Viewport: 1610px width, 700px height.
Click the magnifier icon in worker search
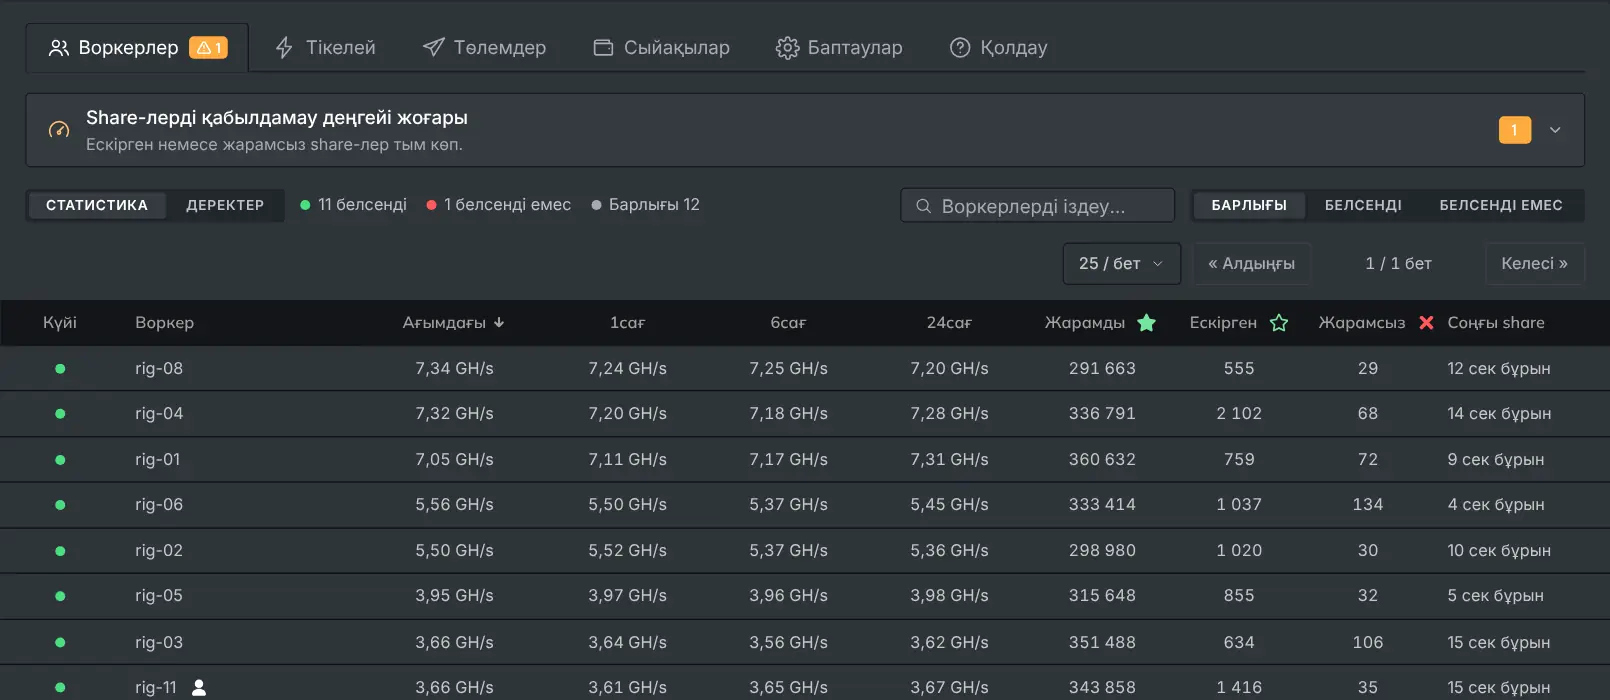[923, 206]
